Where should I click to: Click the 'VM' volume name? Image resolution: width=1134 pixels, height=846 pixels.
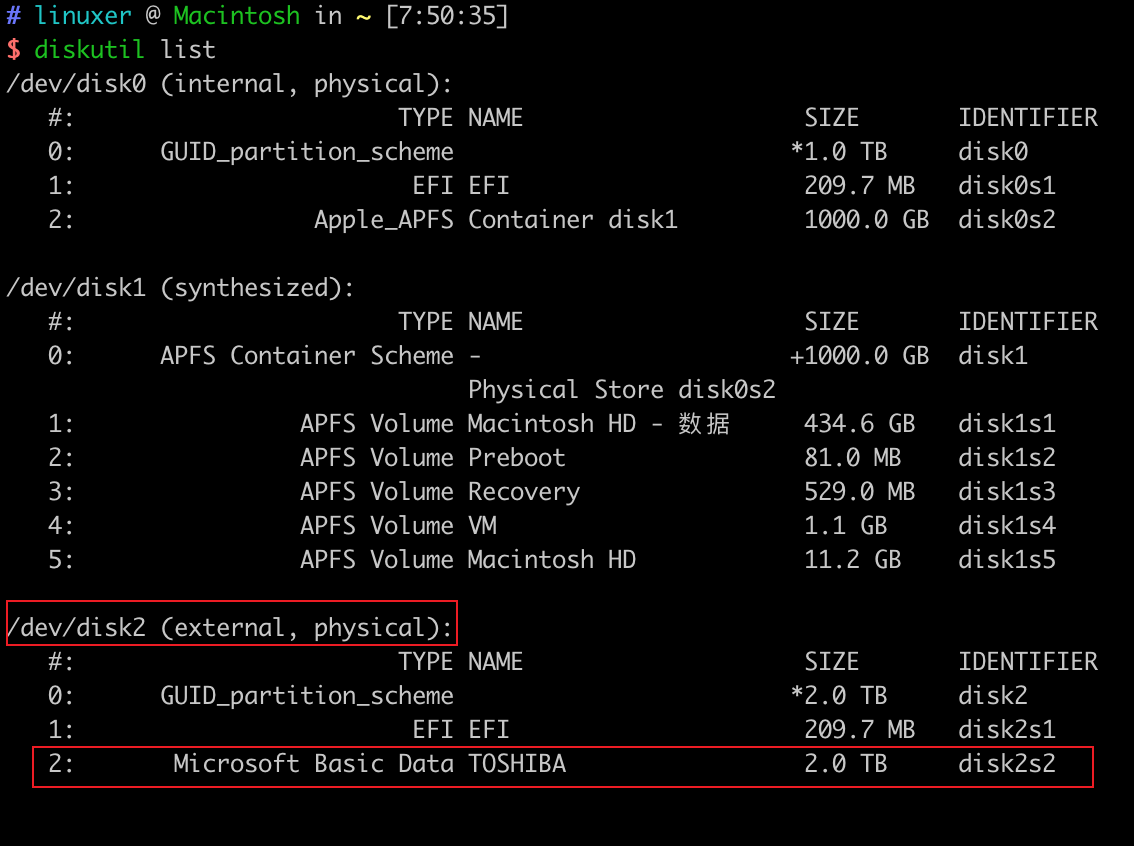482,526
